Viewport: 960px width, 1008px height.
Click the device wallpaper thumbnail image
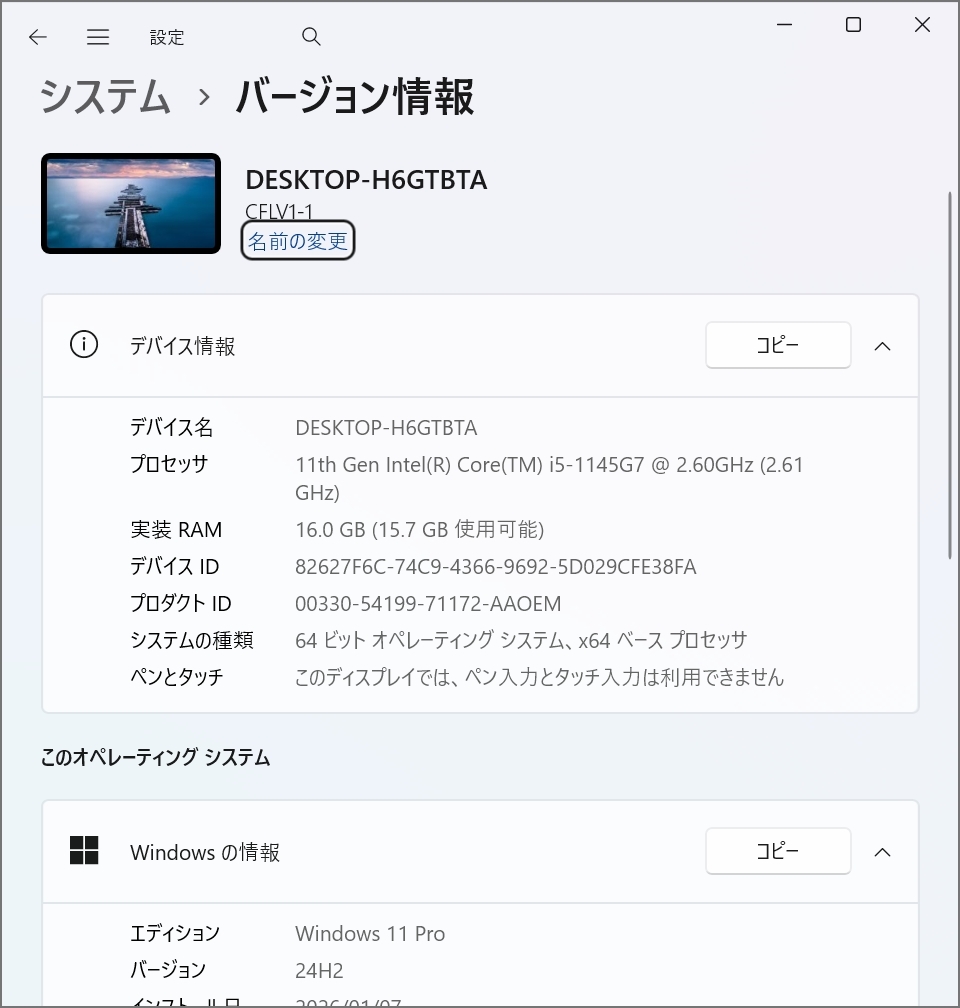pyautogui.click(x=130, y=203)
